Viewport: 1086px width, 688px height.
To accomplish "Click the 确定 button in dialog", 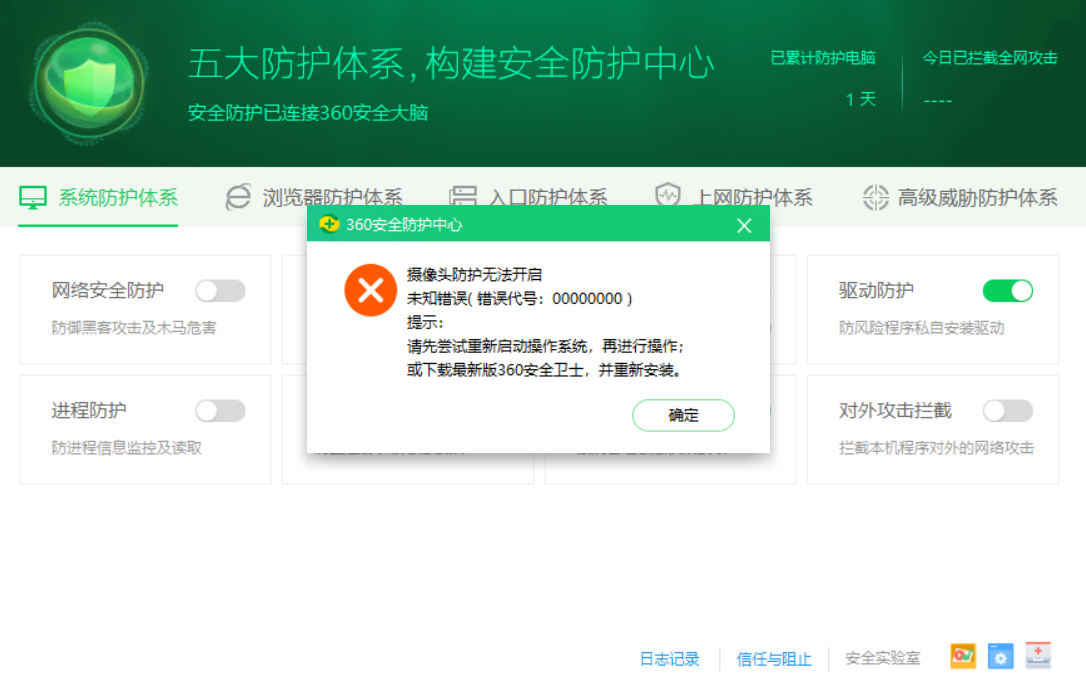I will click(683, 415).
